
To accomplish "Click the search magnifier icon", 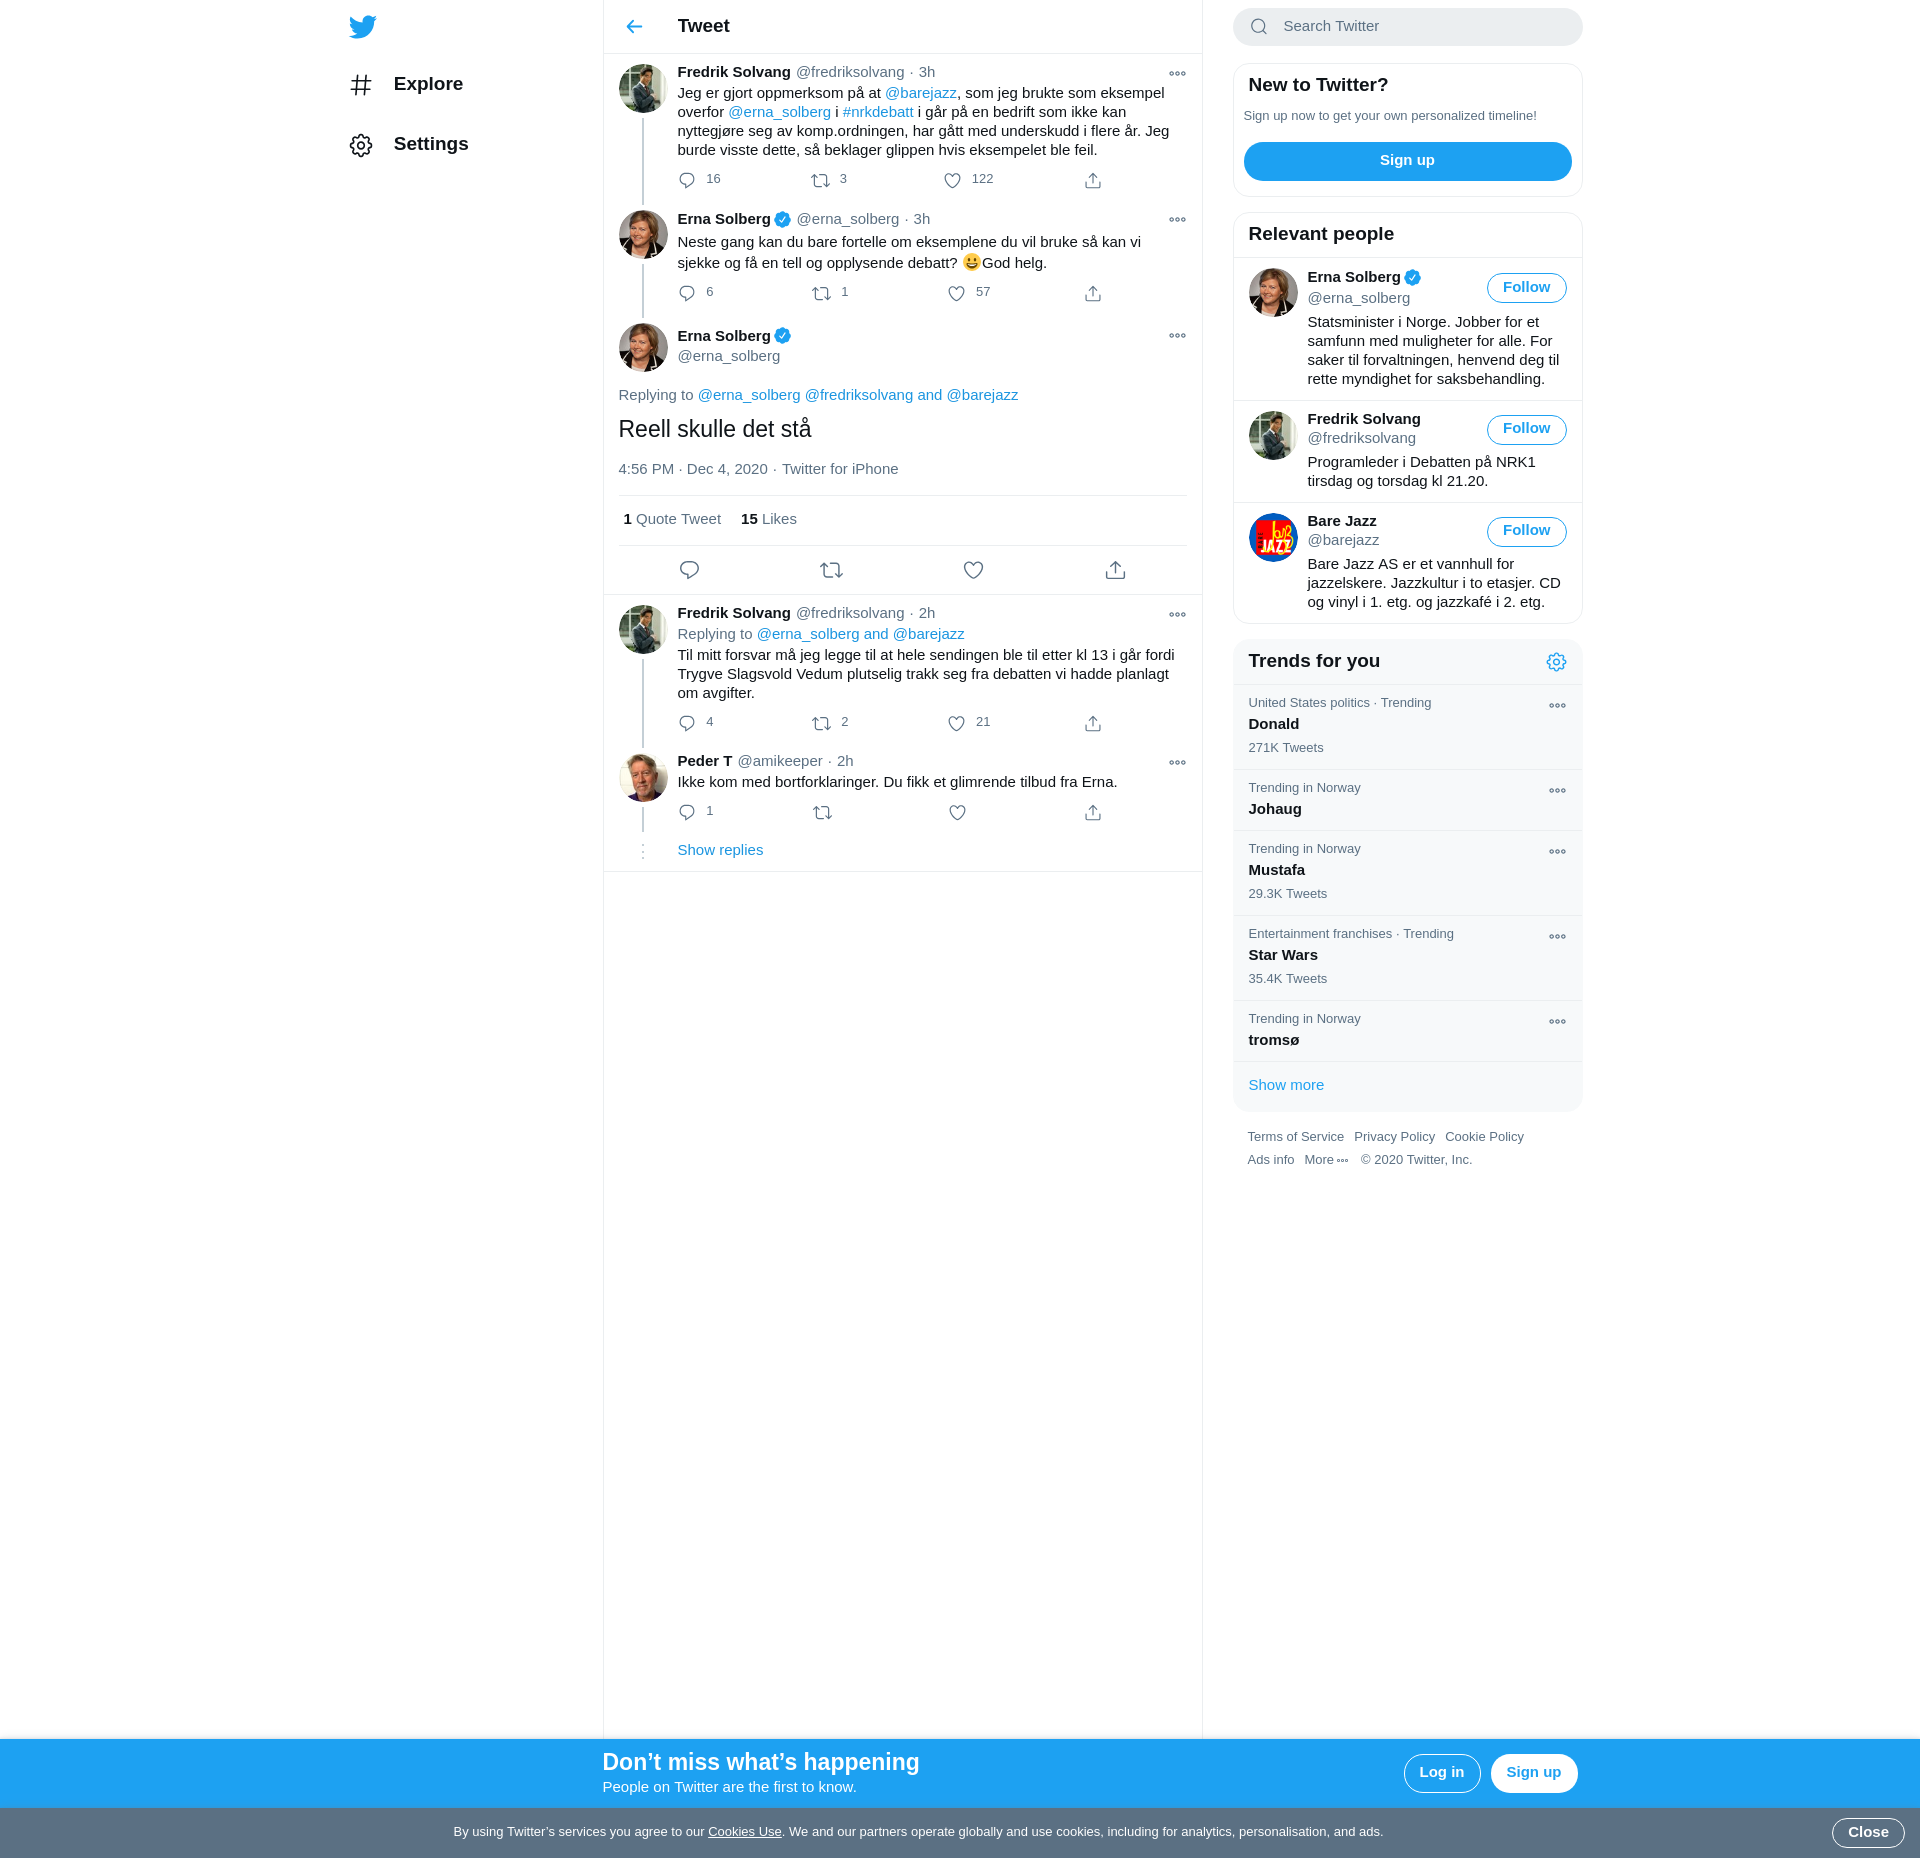I will click(x=1259, y=27).
